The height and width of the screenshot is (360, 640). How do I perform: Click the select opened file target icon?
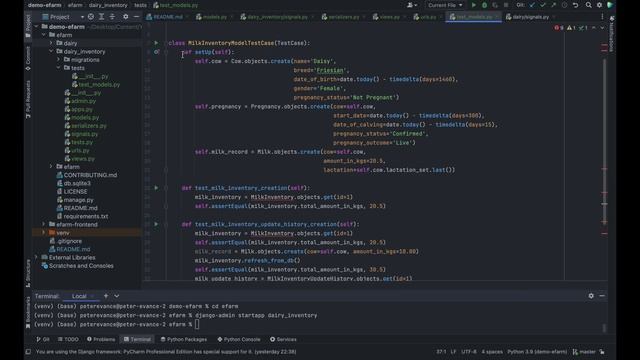click(91, 17)
